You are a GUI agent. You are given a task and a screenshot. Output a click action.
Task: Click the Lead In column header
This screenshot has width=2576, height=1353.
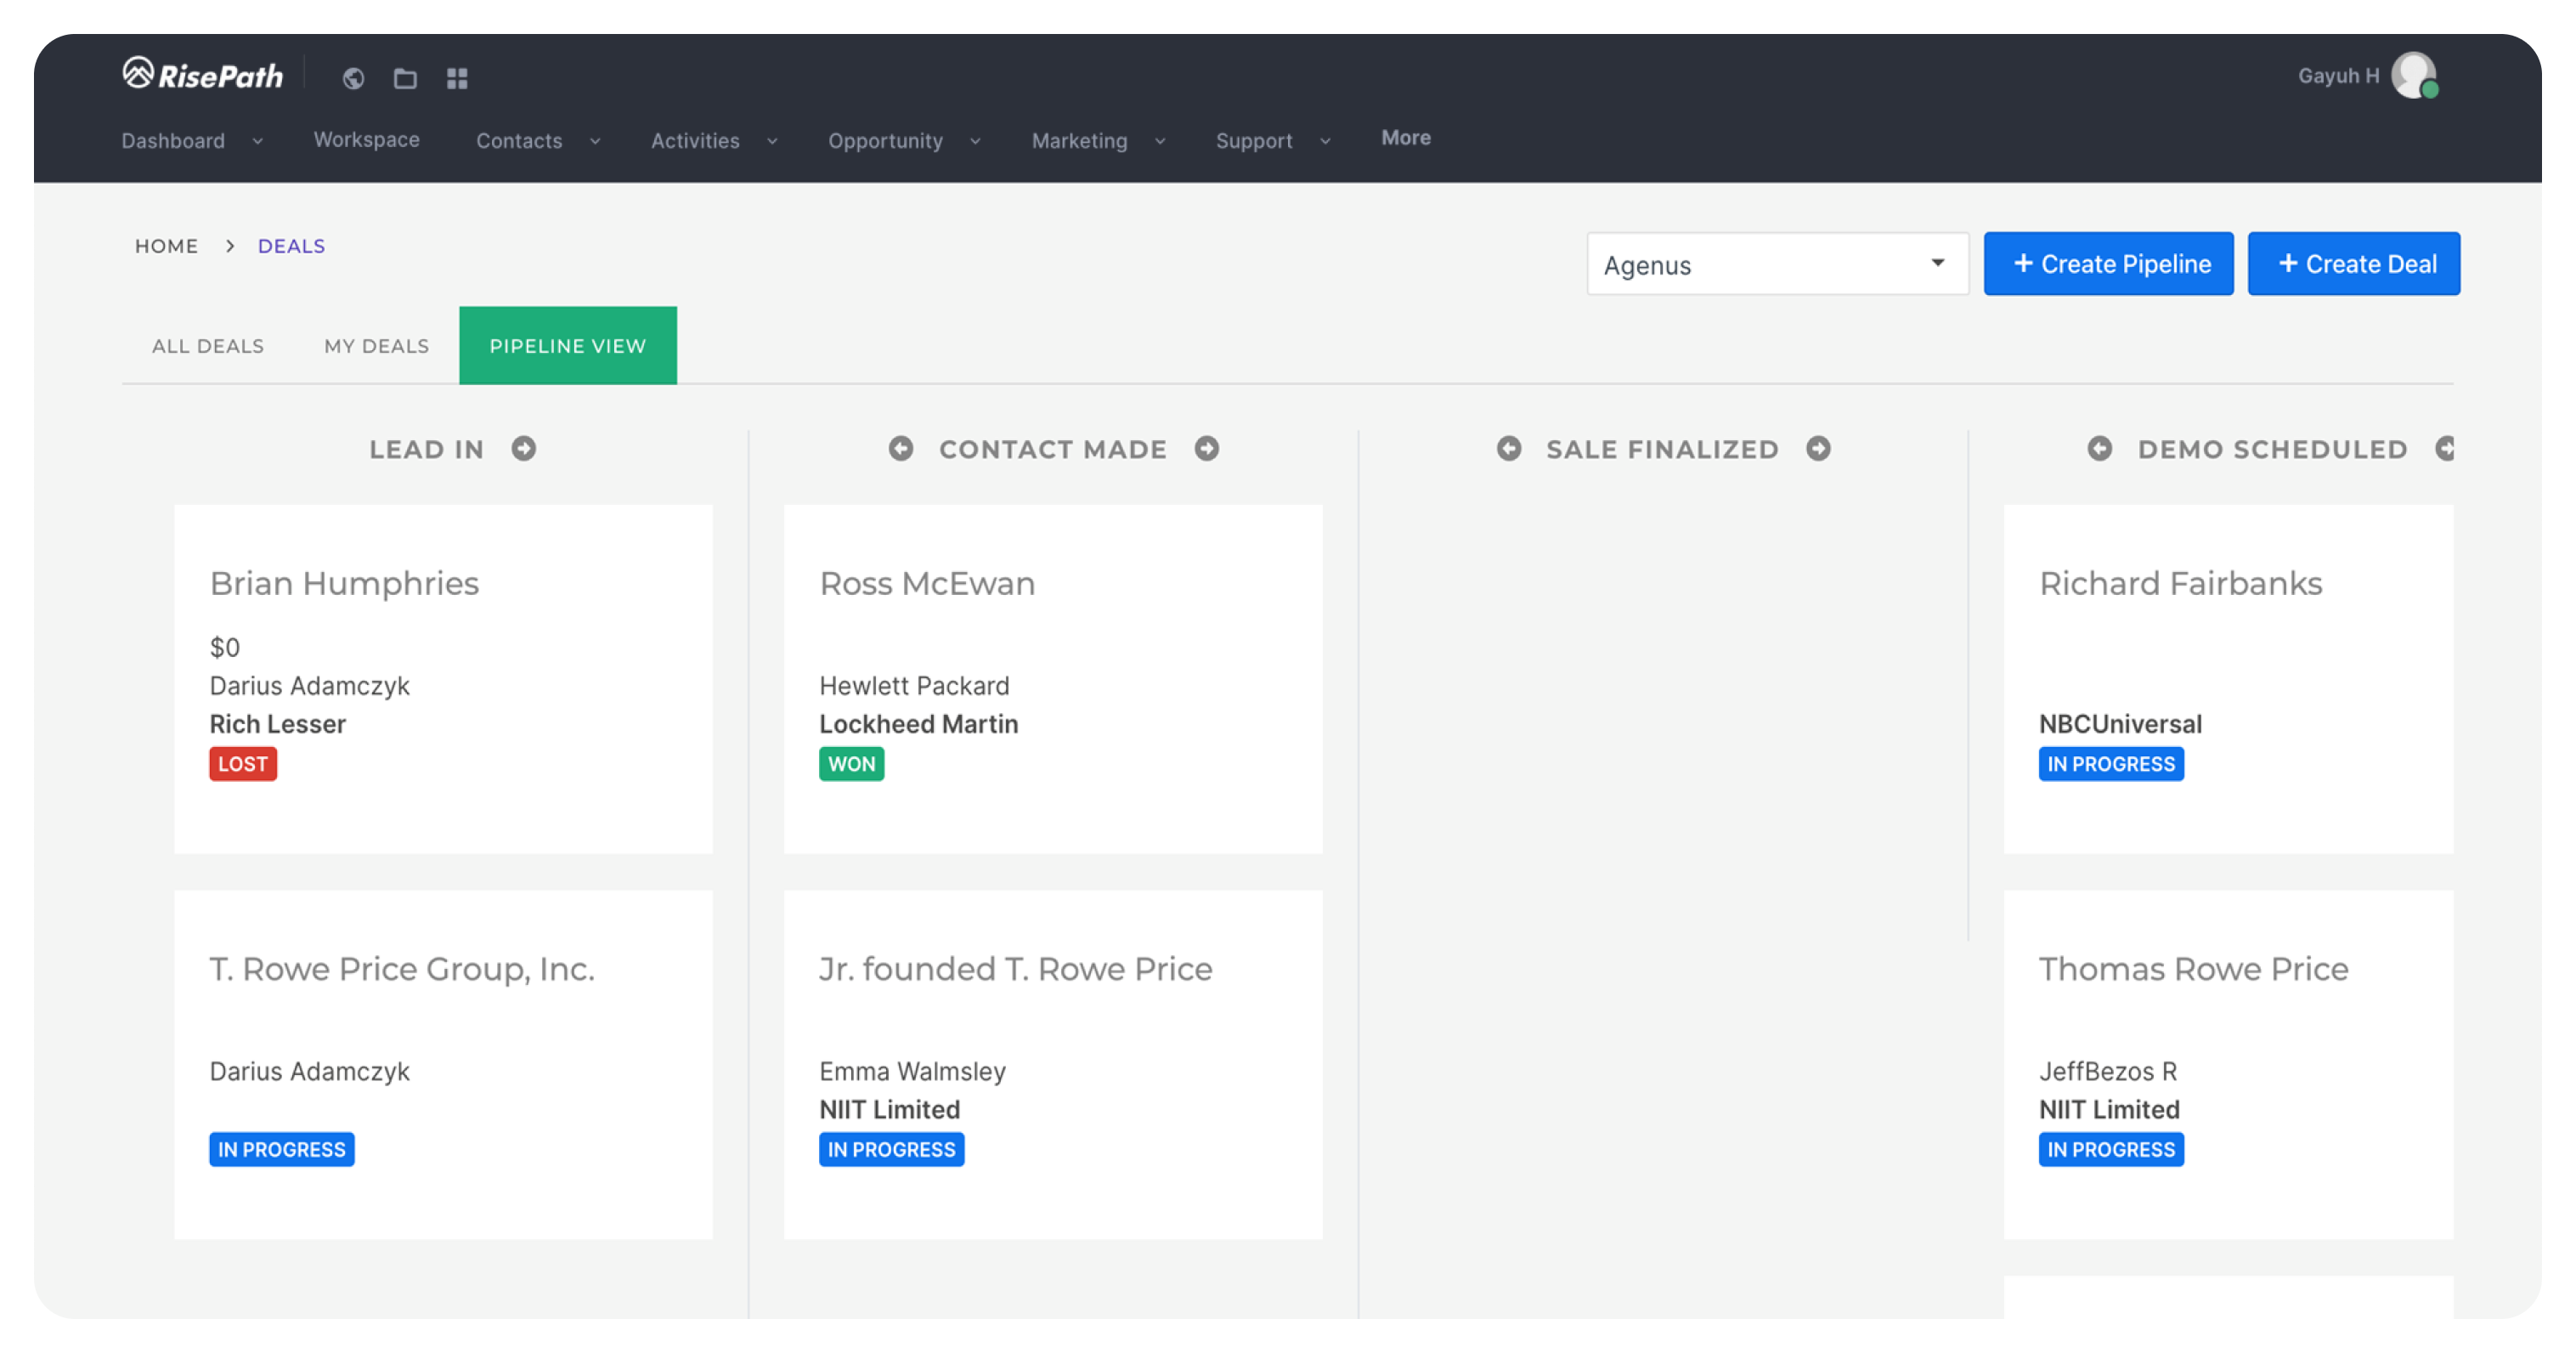[x=426, y=449]
